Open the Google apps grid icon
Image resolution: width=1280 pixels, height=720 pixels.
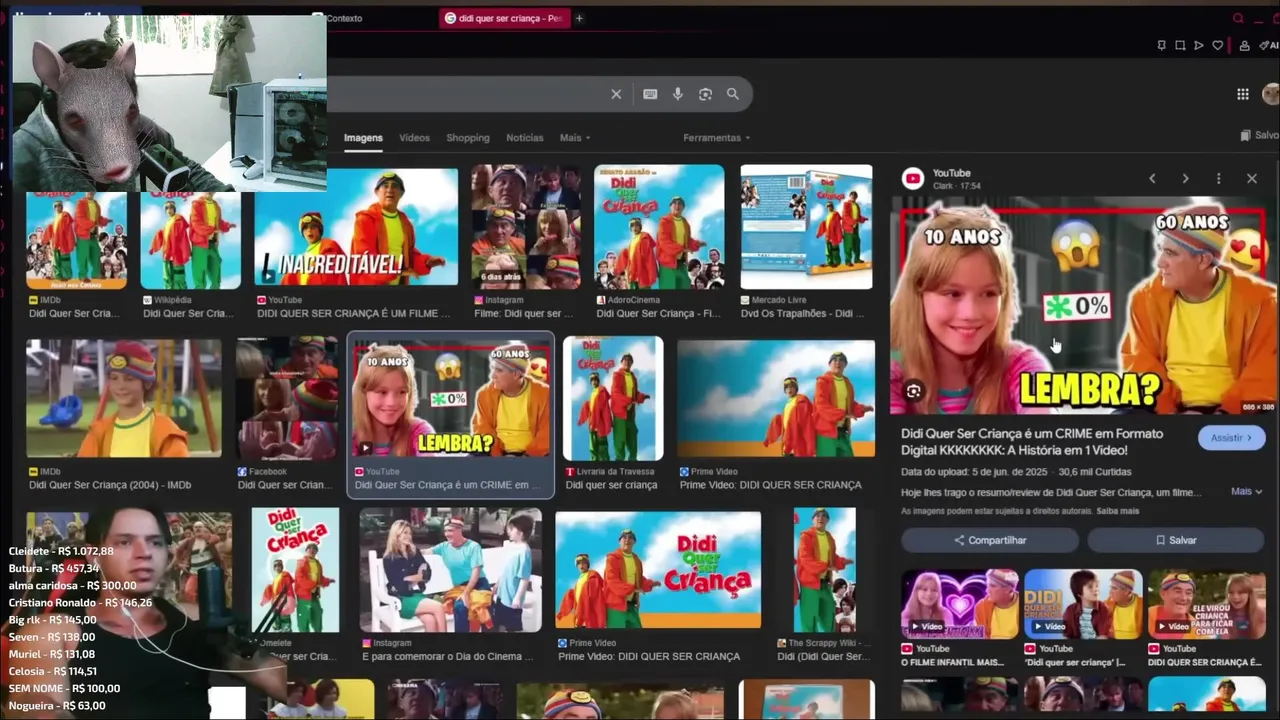1243,94
